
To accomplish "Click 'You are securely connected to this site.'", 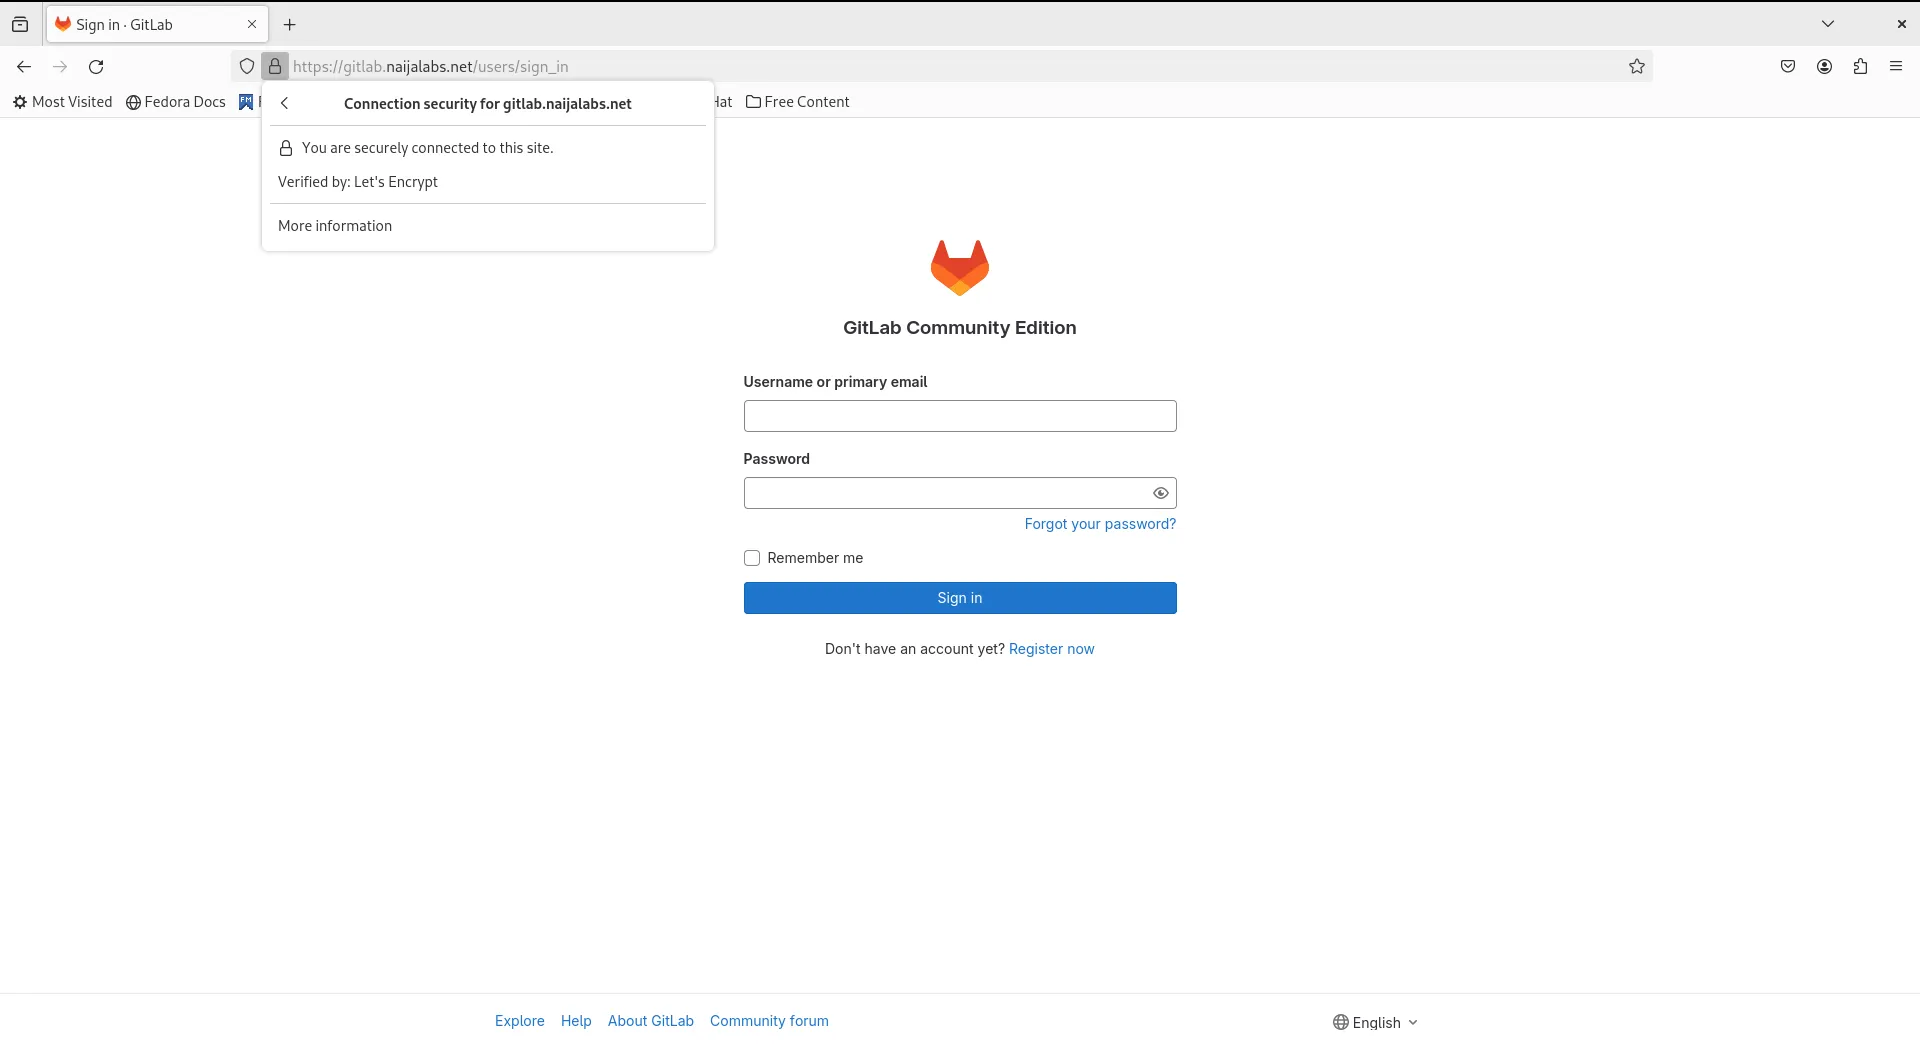I will (x=428, y=148).
